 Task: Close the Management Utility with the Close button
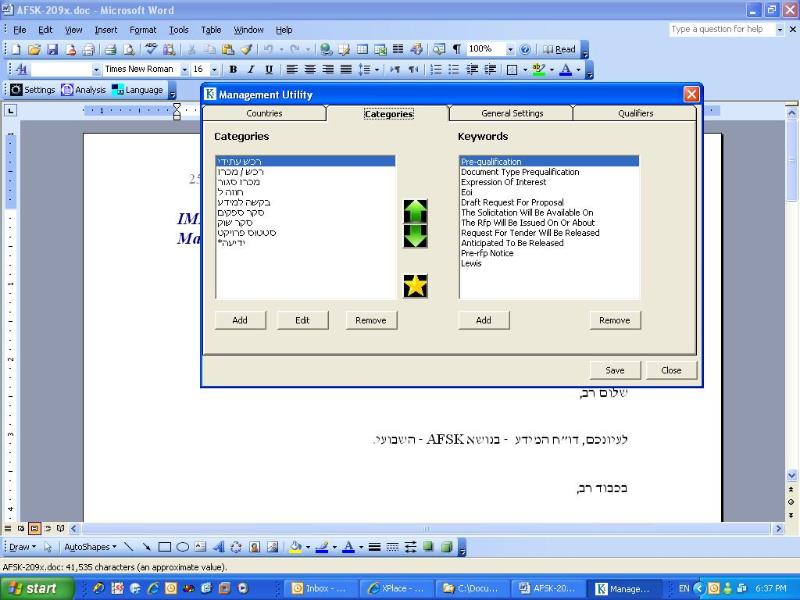tap(671, 370)
